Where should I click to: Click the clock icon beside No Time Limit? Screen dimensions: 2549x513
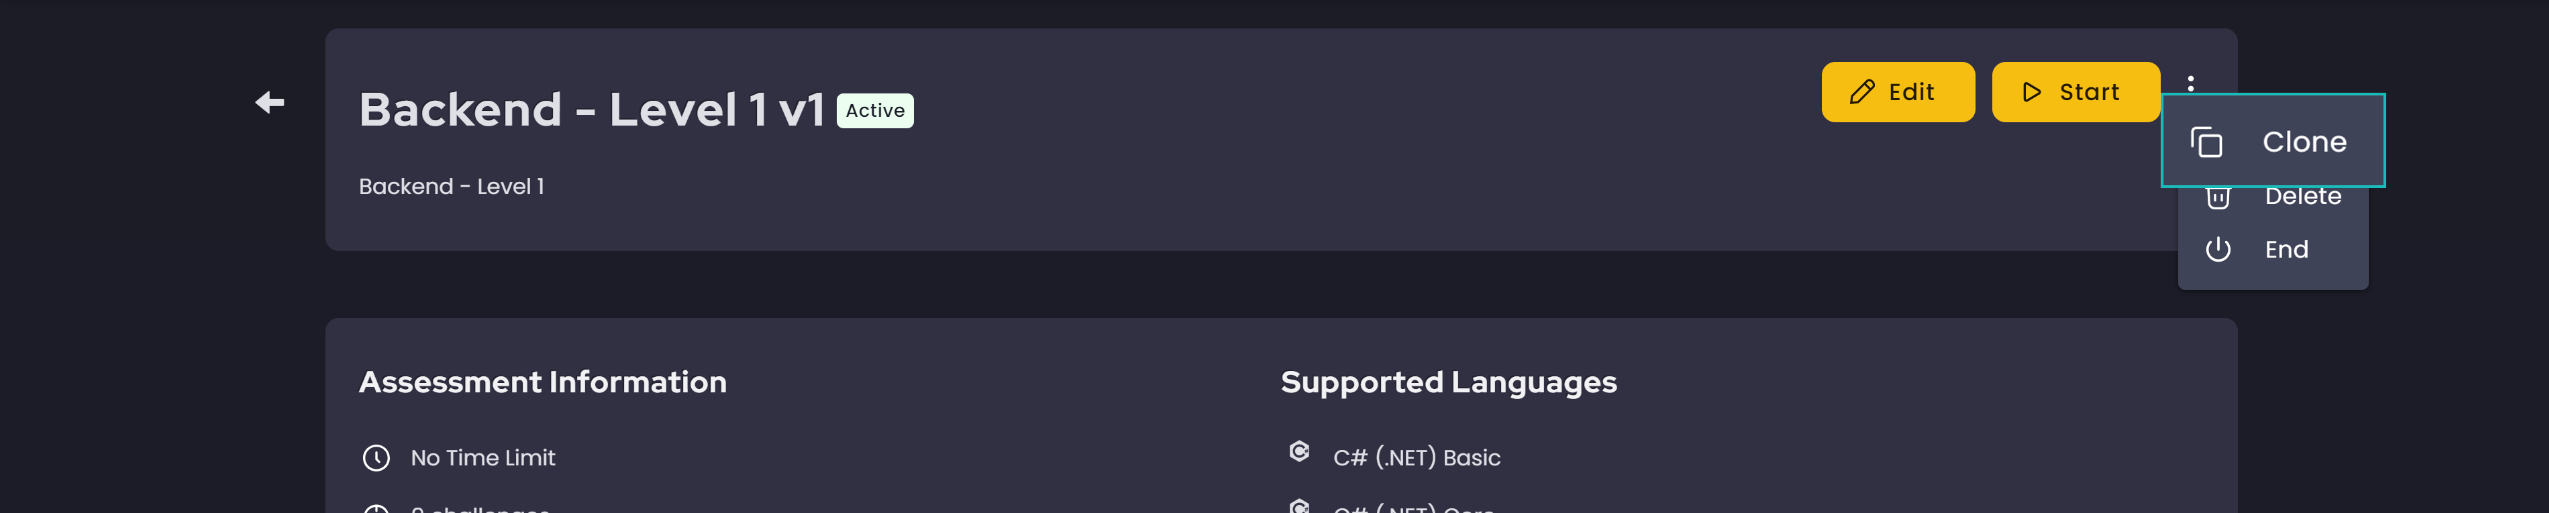click(x=376, y=458)
